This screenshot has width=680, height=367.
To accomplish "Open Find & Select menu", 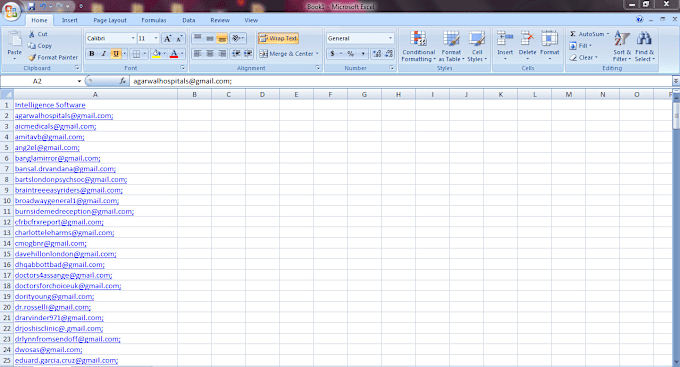I will (644, 46).
